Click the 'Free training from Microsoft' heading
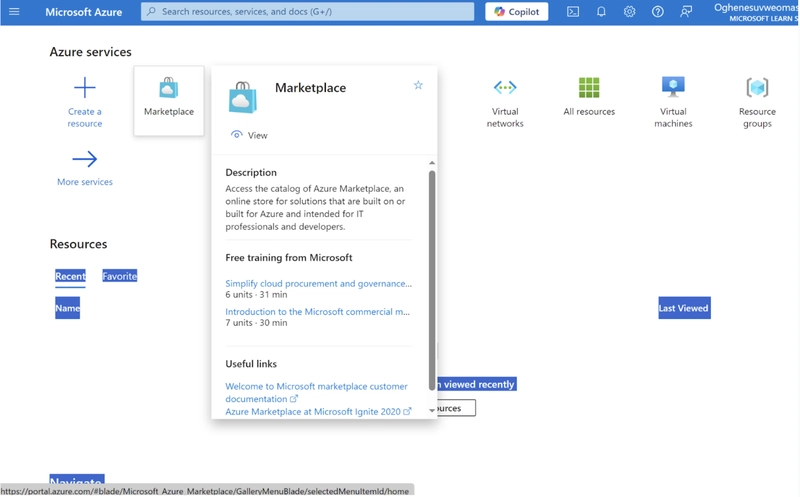This screenshot has height=497, width=800. coord(289,258)
